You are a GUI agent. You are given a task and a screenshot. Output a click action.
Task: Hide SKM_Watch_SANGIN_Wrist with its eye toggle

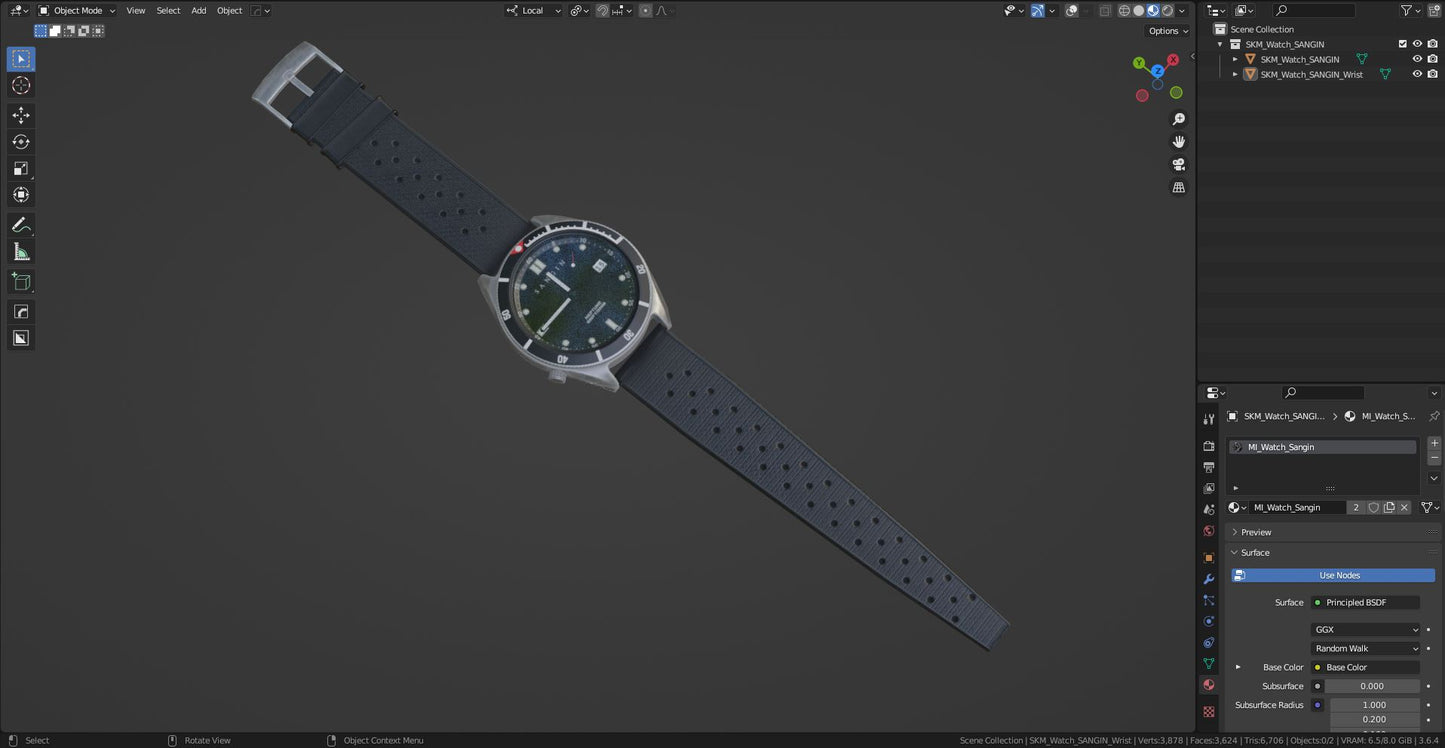[1417, 74]
